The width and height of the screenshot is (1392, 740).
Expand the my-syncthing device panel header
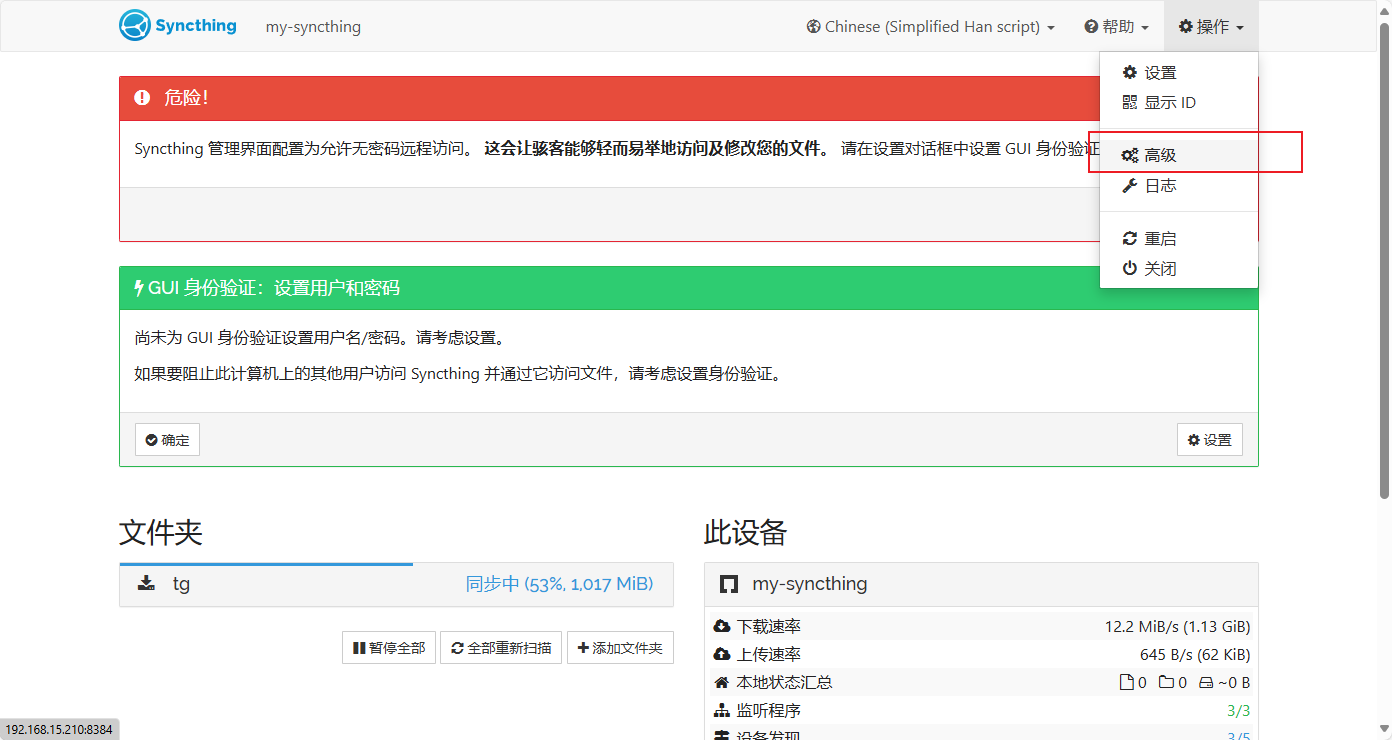pyautogui.click(x=981, y=584)
